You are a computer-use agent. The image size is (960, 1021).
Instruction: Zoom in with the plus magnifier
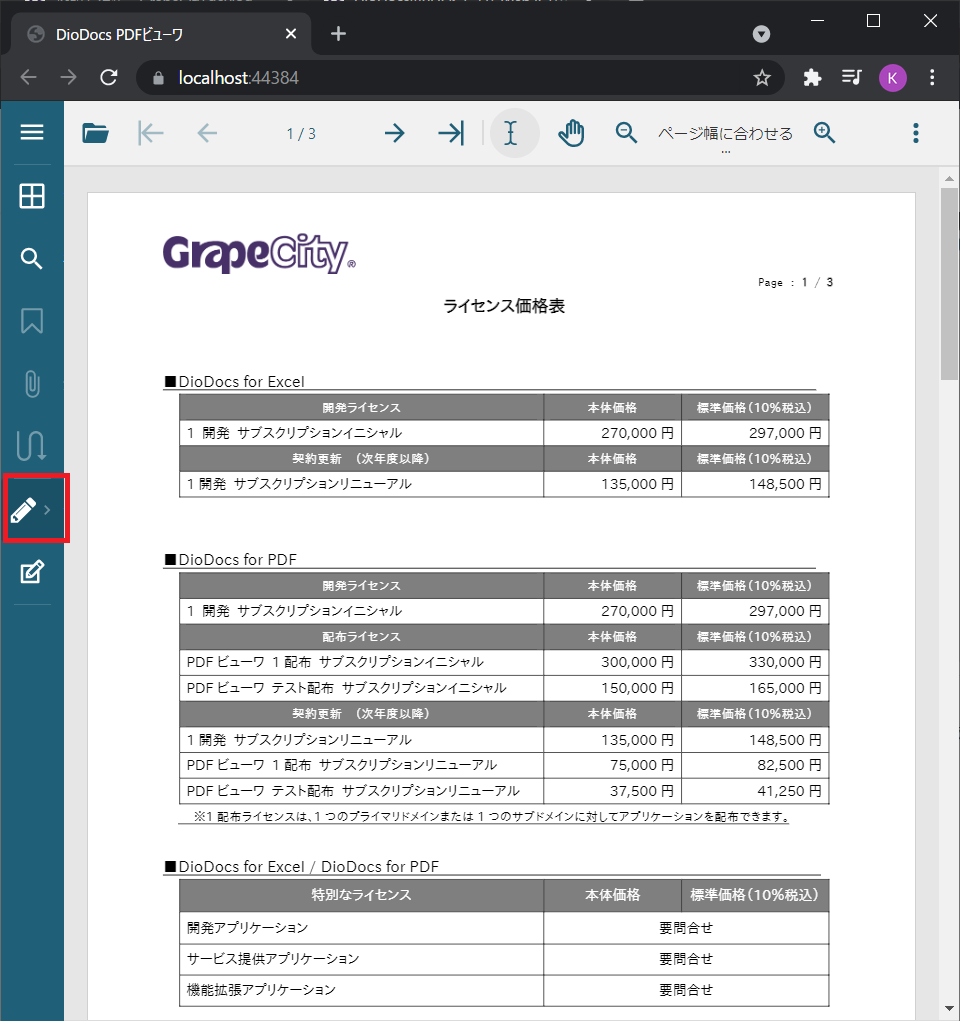[x=825, y=133]
